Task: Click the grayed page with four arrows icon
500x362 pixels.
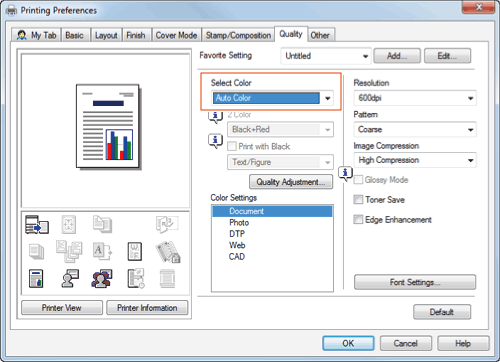Action: [69, 224]
